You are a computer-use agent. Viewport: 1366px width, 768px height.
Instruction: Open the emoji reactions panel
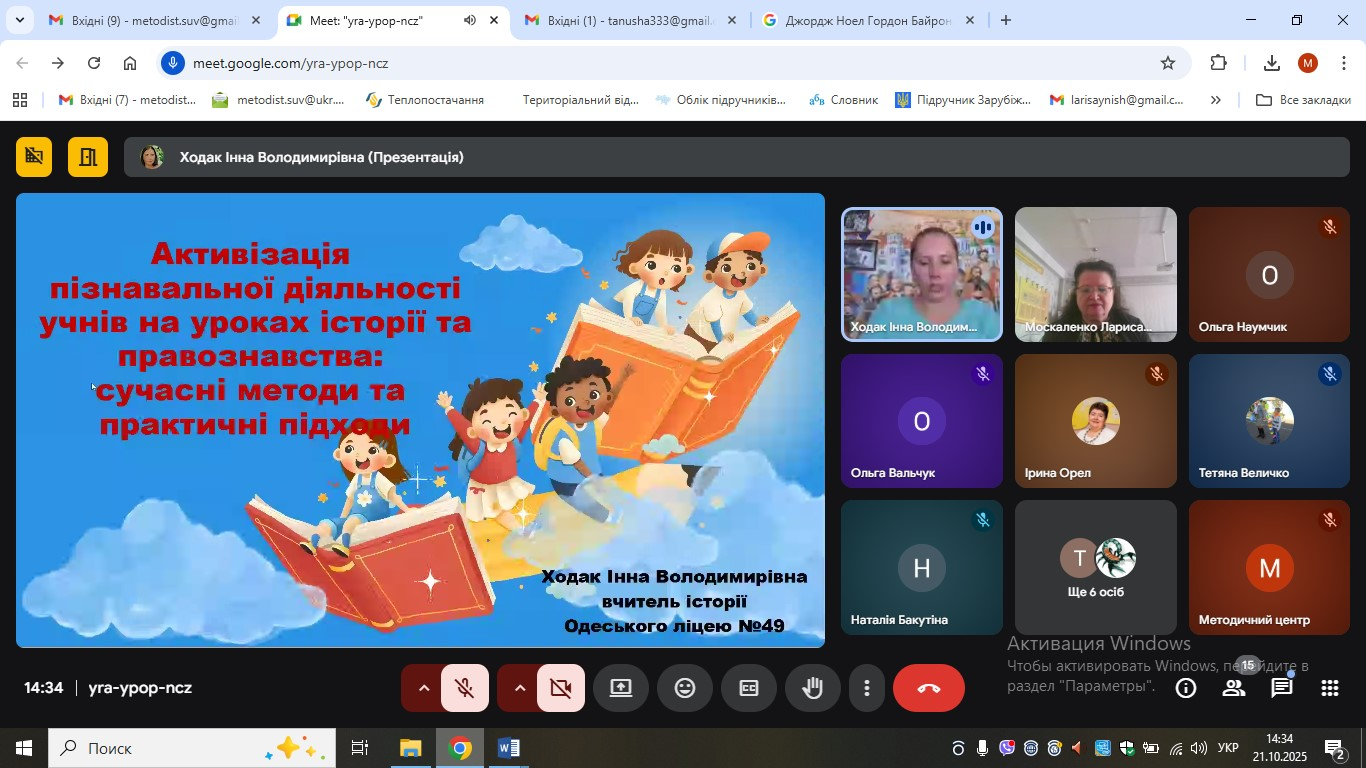pyautogui.click(x=685, y=688)
